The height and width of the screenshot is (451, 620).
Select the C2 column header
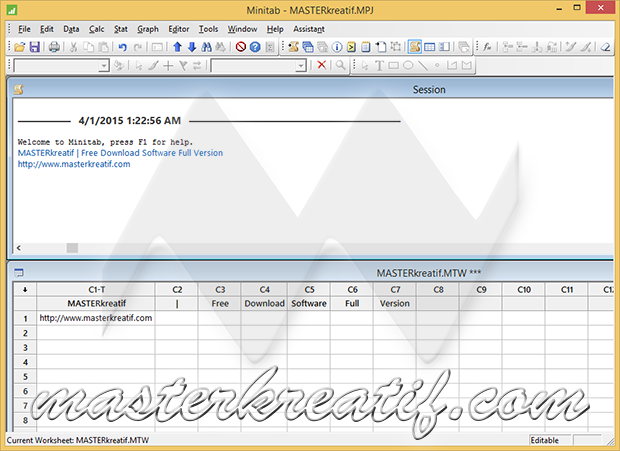click(x=177, y=290)
